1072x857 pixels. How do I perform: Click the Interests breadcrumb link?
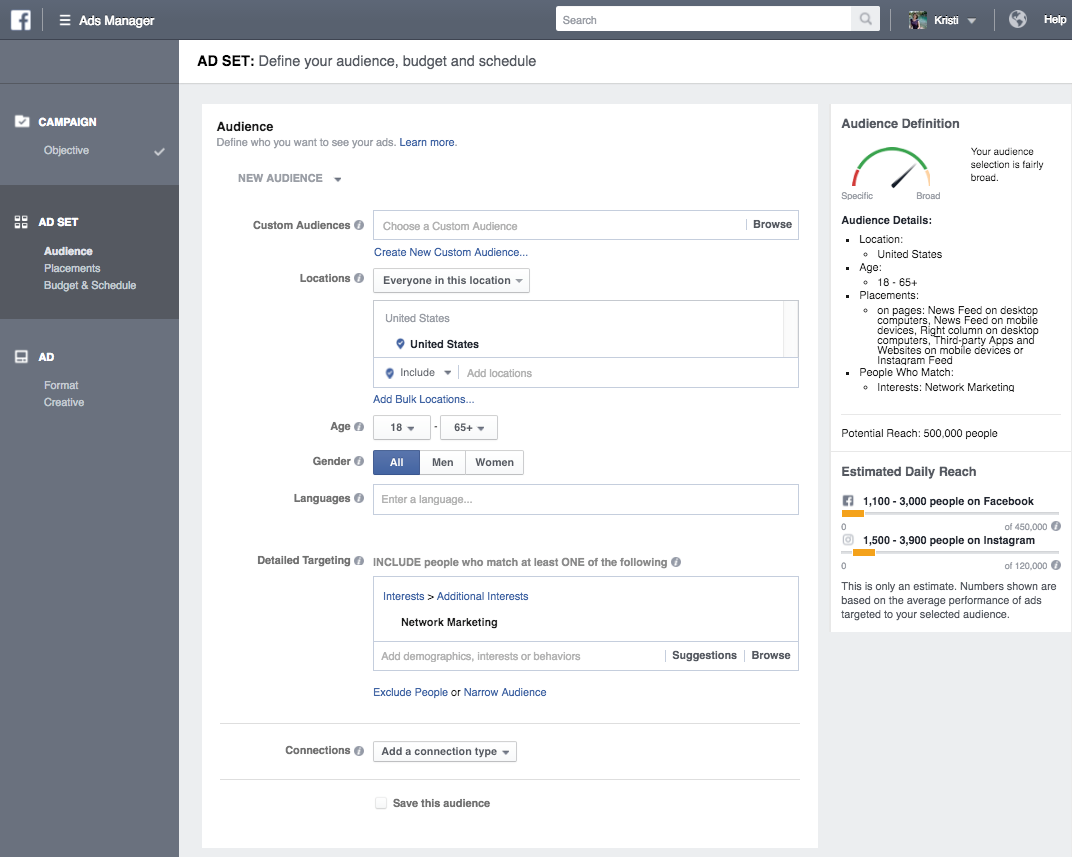pos(403,597)
